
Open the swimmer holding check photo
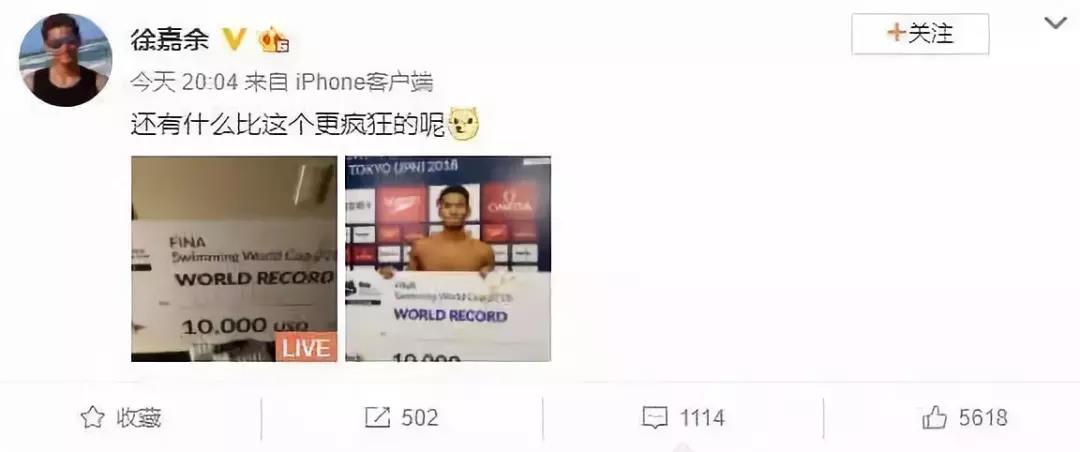coord(448,258)
